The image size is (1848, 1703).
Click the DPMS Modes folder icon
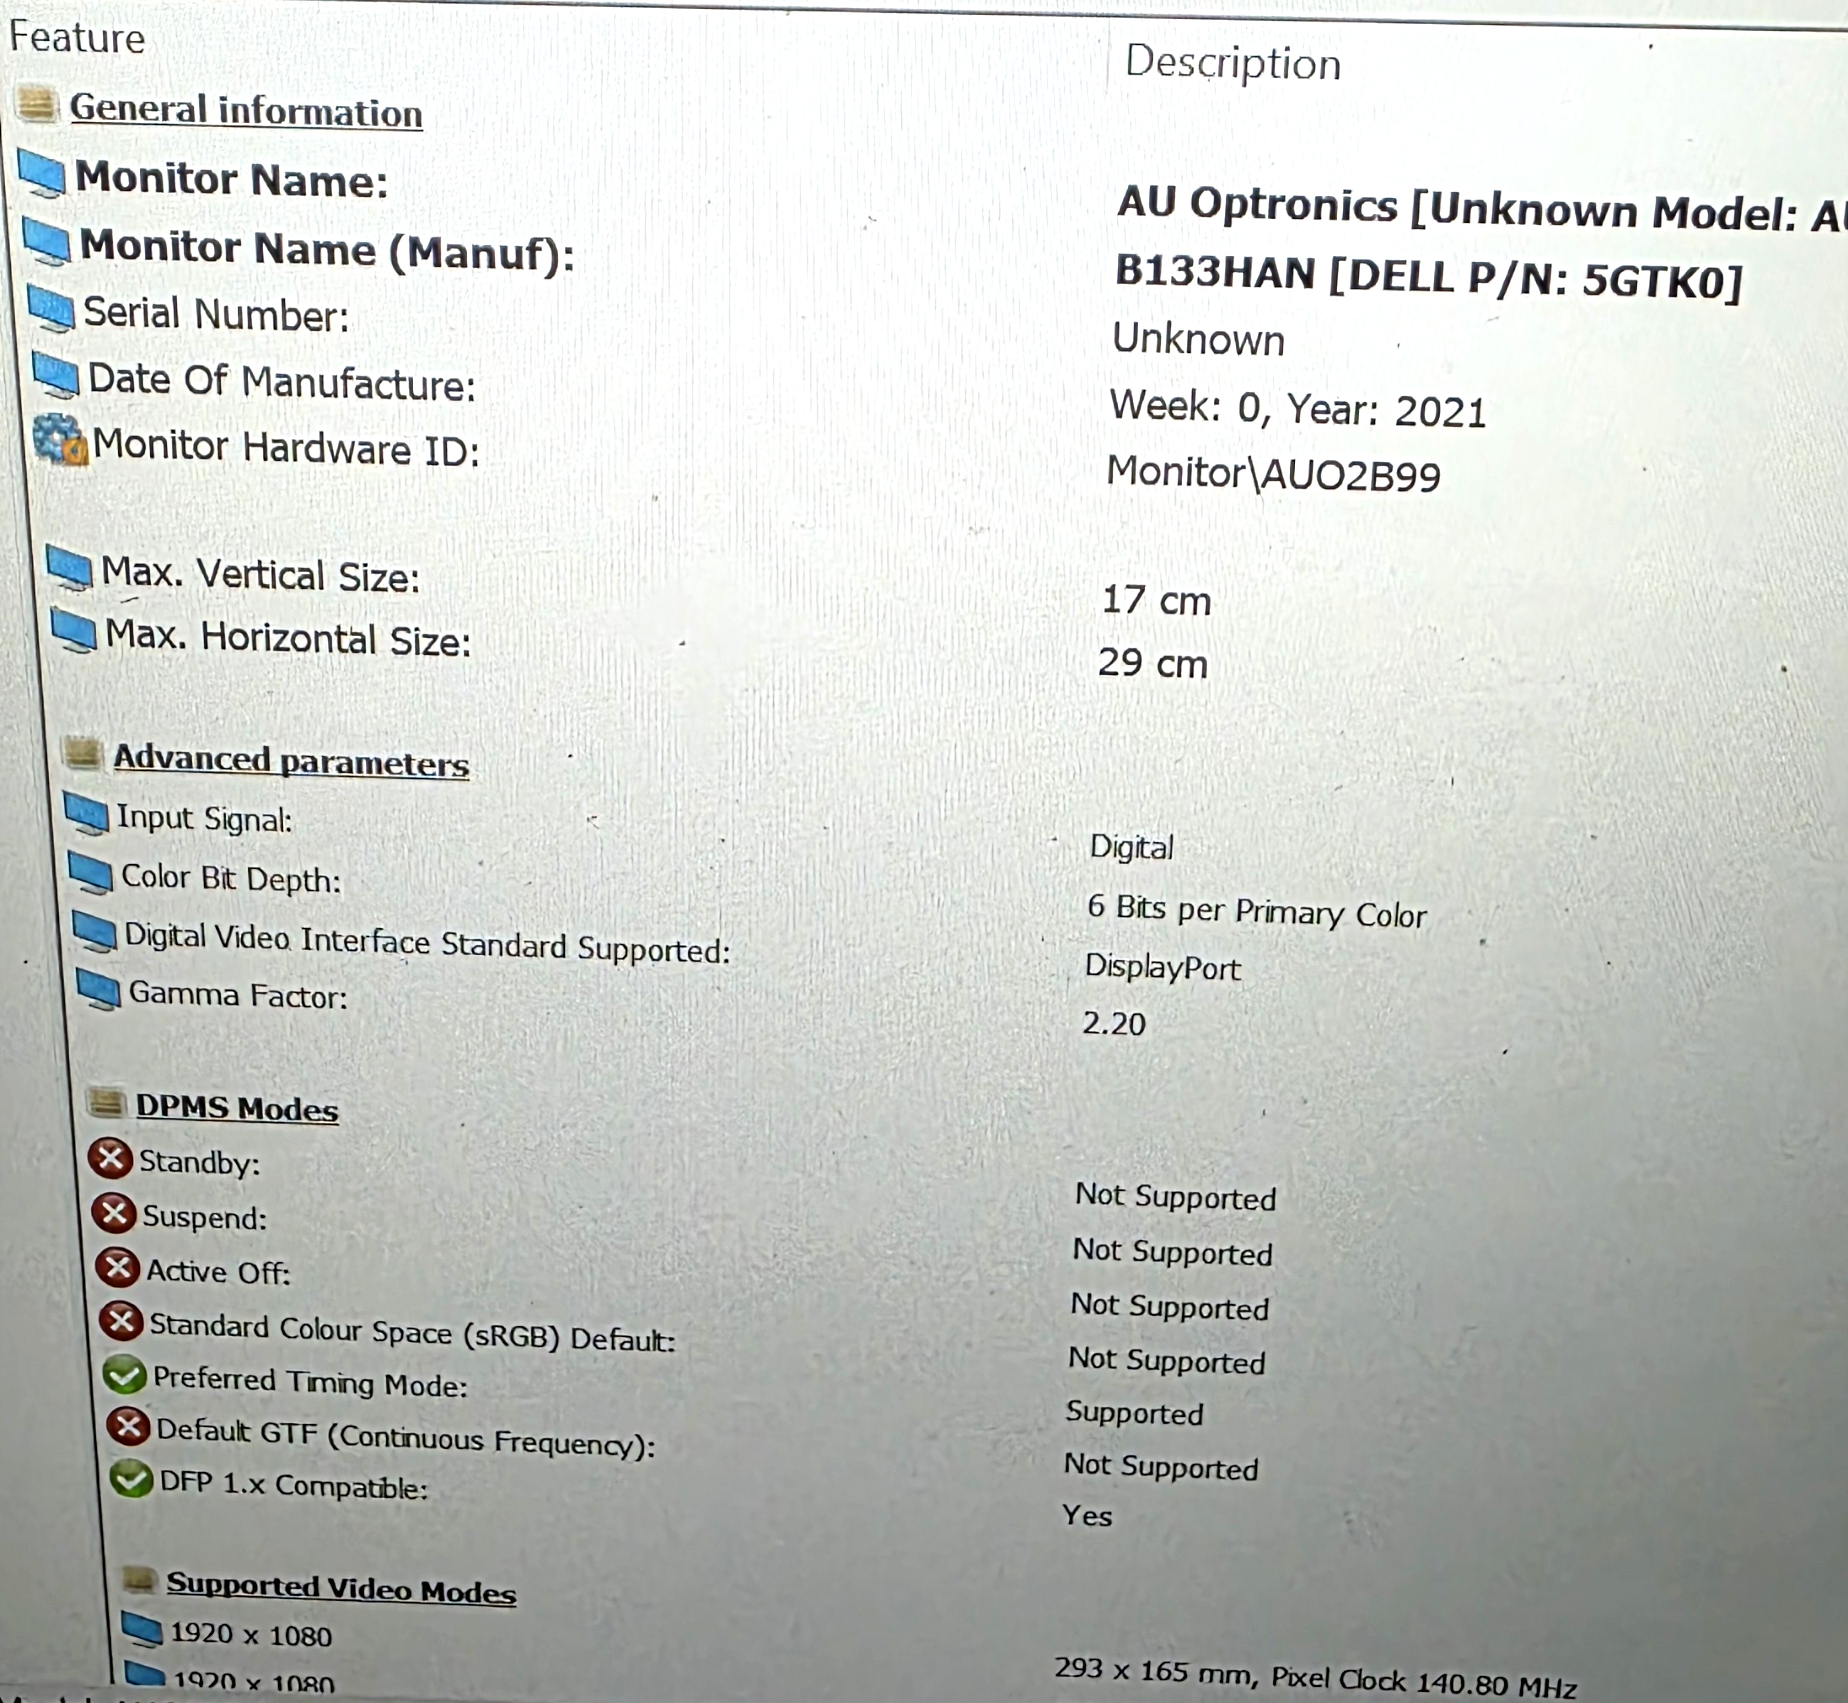point(105,1102)
